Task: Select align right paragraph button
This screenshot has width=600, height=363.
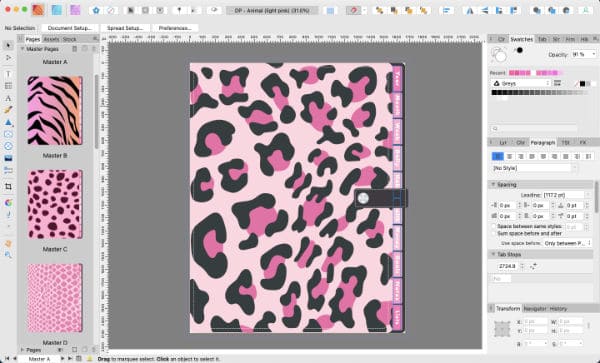Action: pyautogui.click(x=520, y=156)
